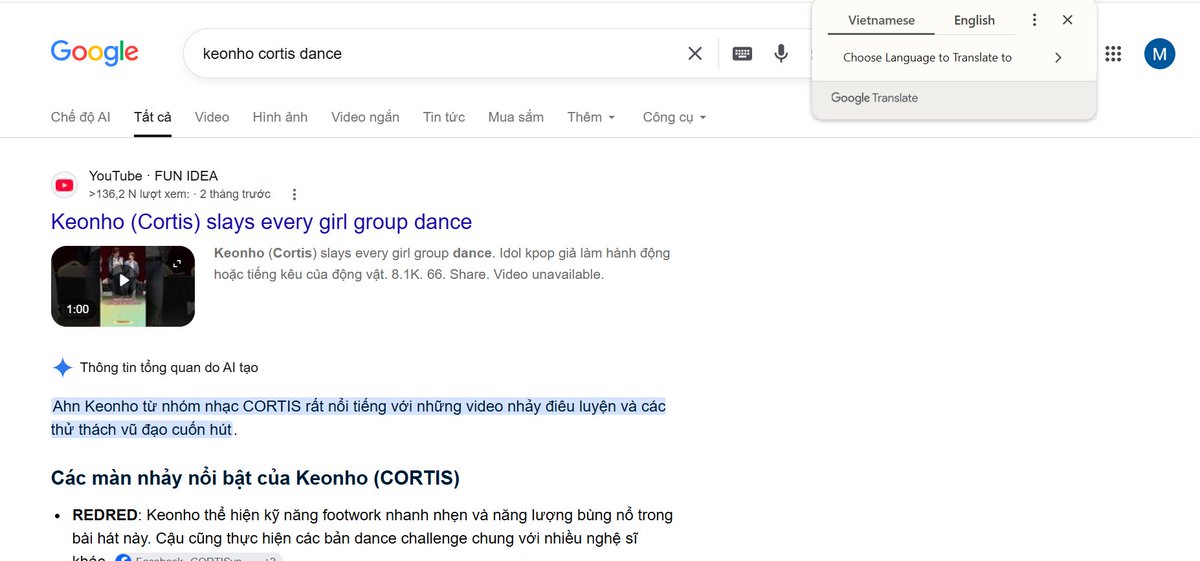Expand Choose Language to Translate to
Viewport: 1200px width, 561px height.
[x=1058, y=58]
